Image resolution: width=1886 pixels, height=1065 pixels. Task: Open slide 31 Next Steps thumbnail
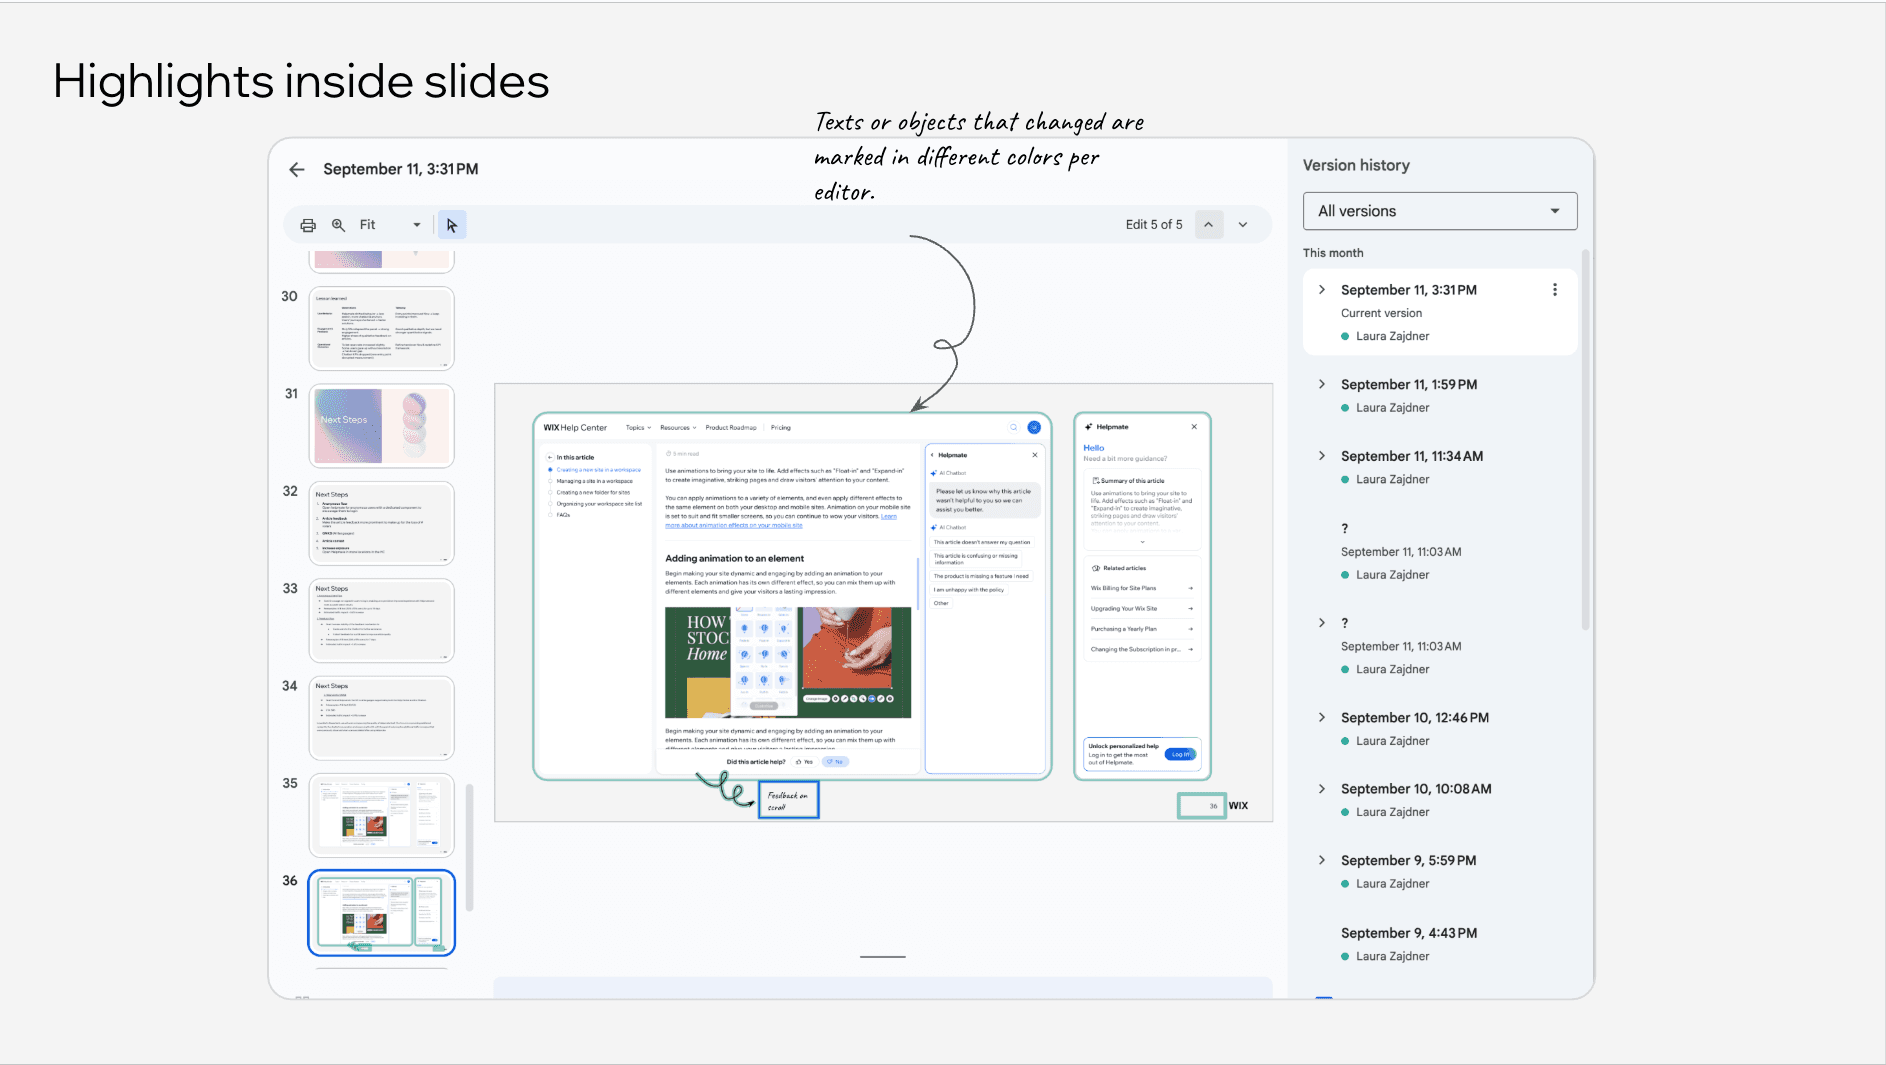point(382,426)
